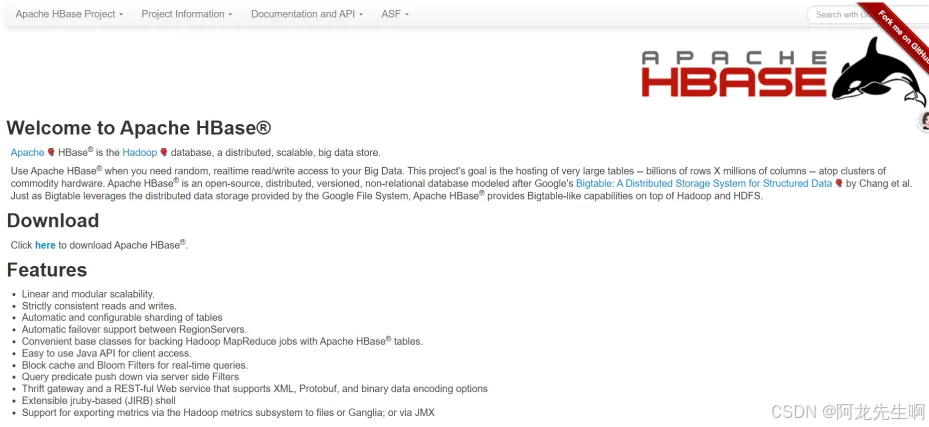This screenshot has width=929, height=427.
Task: Click external-link icon after Bigtable paper link
Action: (838, 184)
